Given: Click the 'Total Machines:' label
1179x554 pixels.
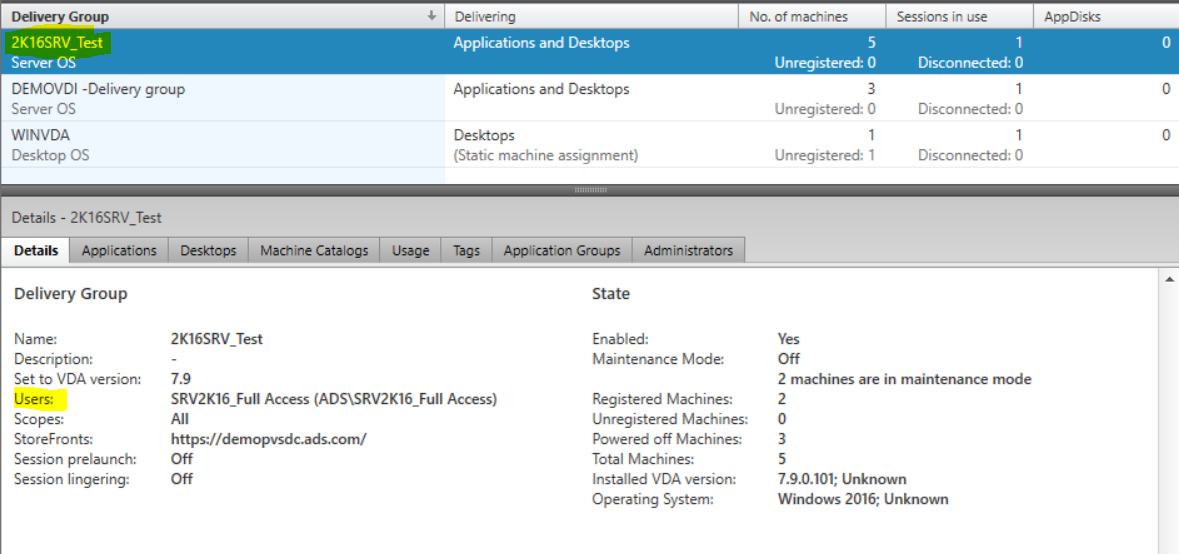Looking at the screenshot, I should (643, 459).
